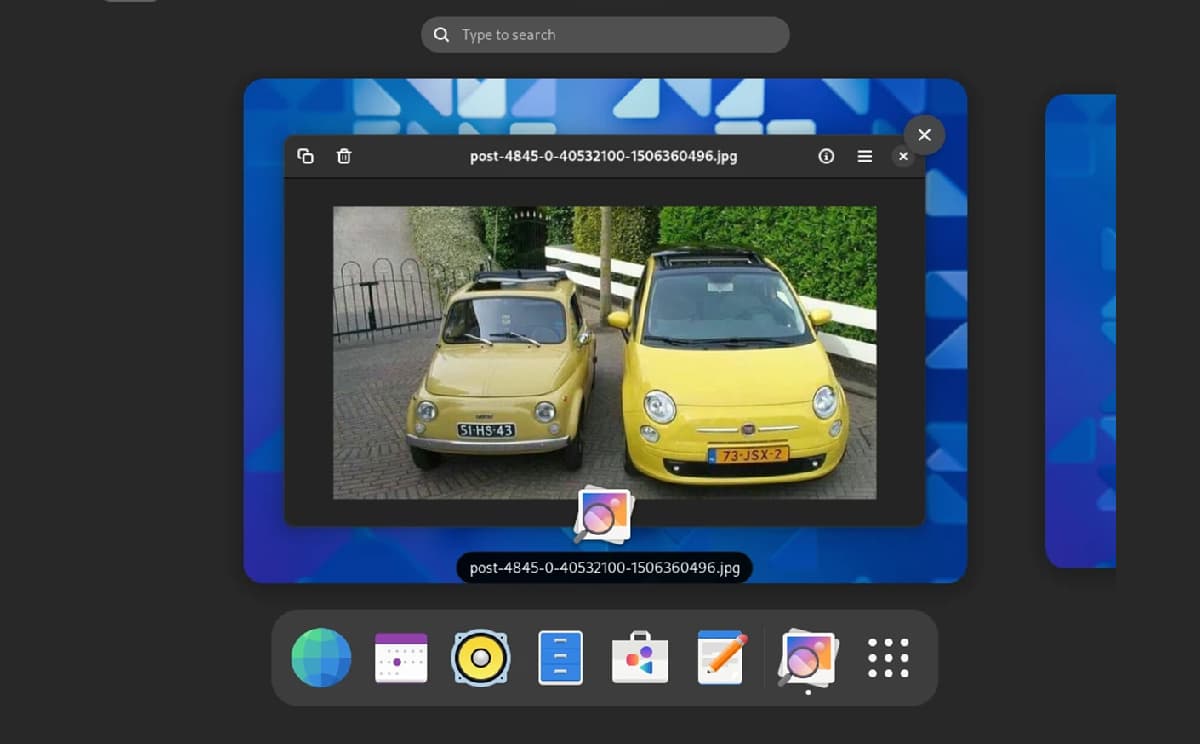Open the Files app in the dock
The width and height of the screenshot is (1200, 744).
click(561, 658)
